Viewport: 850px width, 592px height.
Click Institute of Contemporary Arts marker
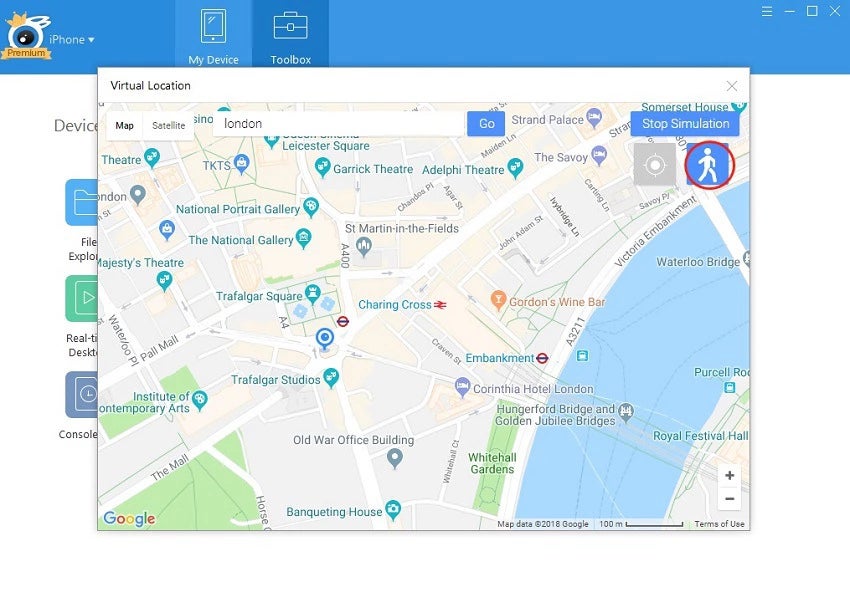pyautogui.click(x=199, y=400)
